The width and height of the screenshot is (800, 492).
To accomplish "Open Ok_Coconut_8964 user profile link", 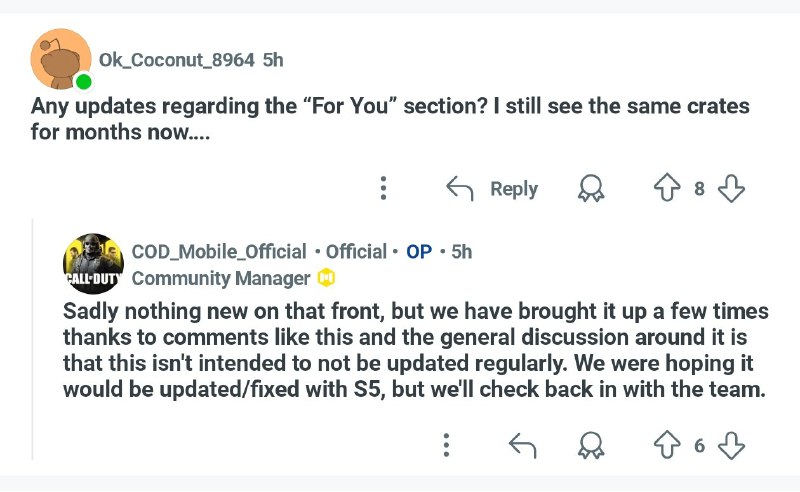I will point(177,60).
